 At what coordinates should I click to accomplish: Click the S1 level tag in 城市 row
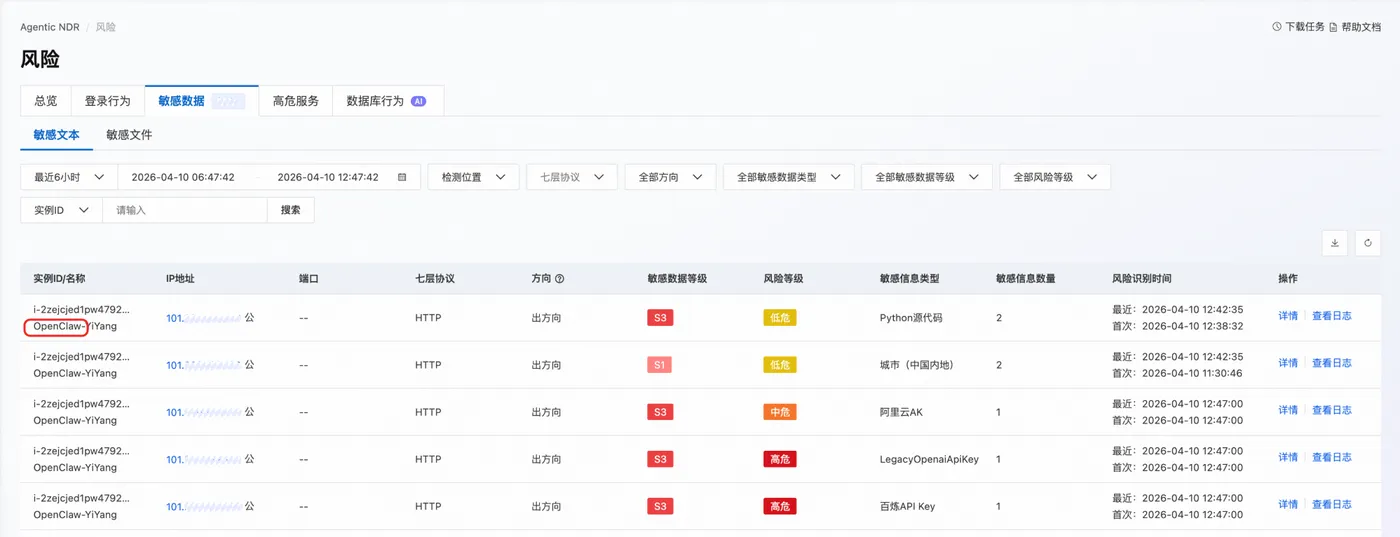659,365
